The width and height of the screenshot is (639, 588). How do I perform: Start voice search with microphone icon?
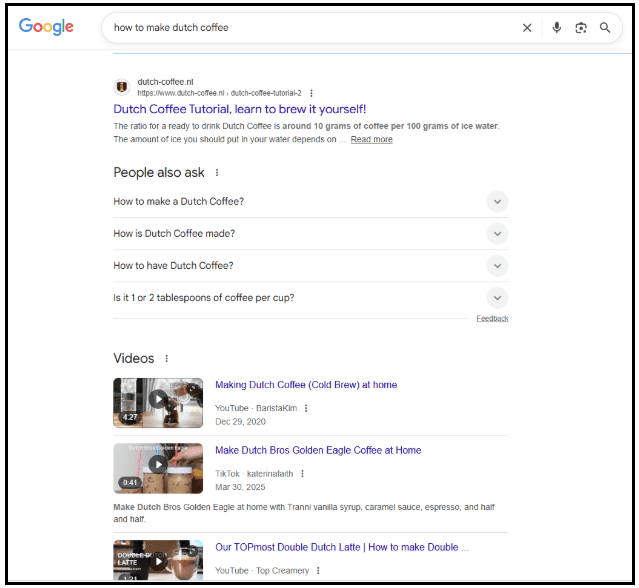(x=556, y=28)
